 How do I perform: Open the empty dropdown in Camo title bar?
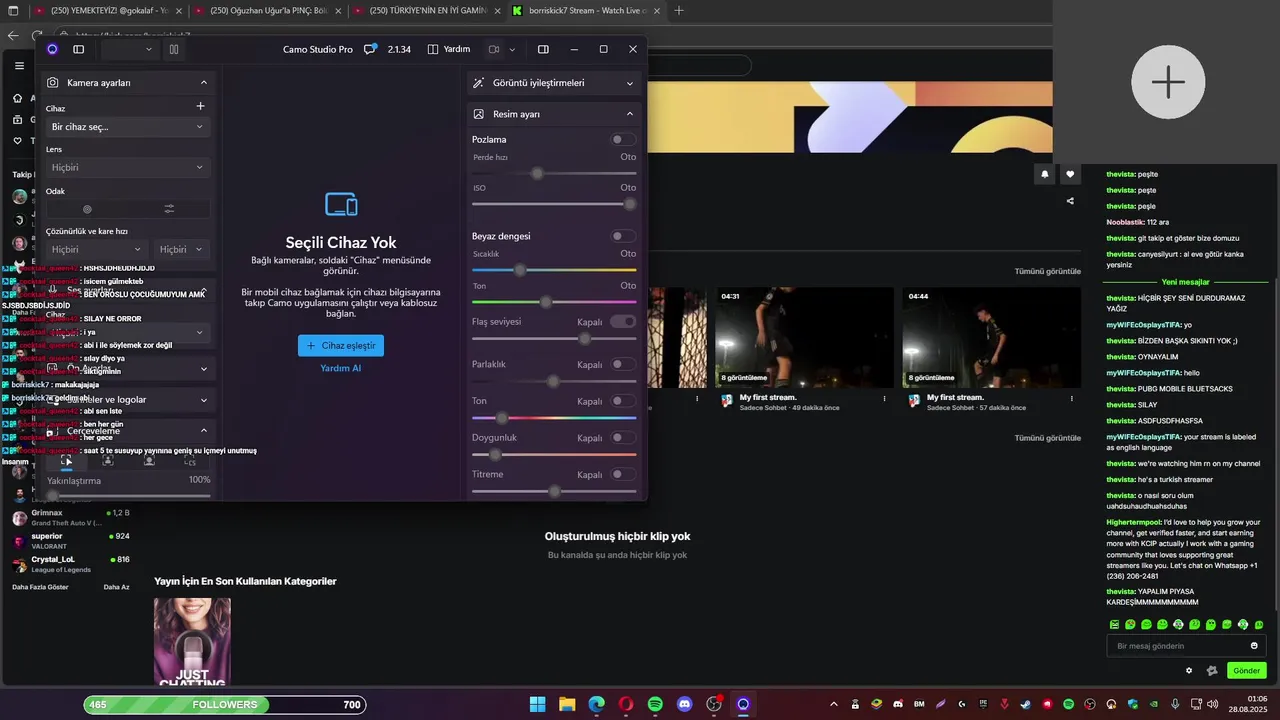point(129,49)
